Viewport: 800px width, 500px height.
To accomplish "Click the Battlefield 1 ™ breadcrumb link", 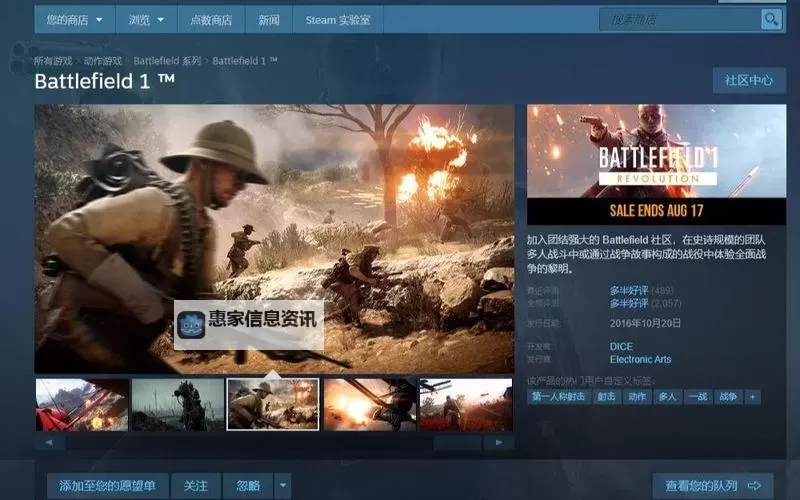I will tap(245, 61).
